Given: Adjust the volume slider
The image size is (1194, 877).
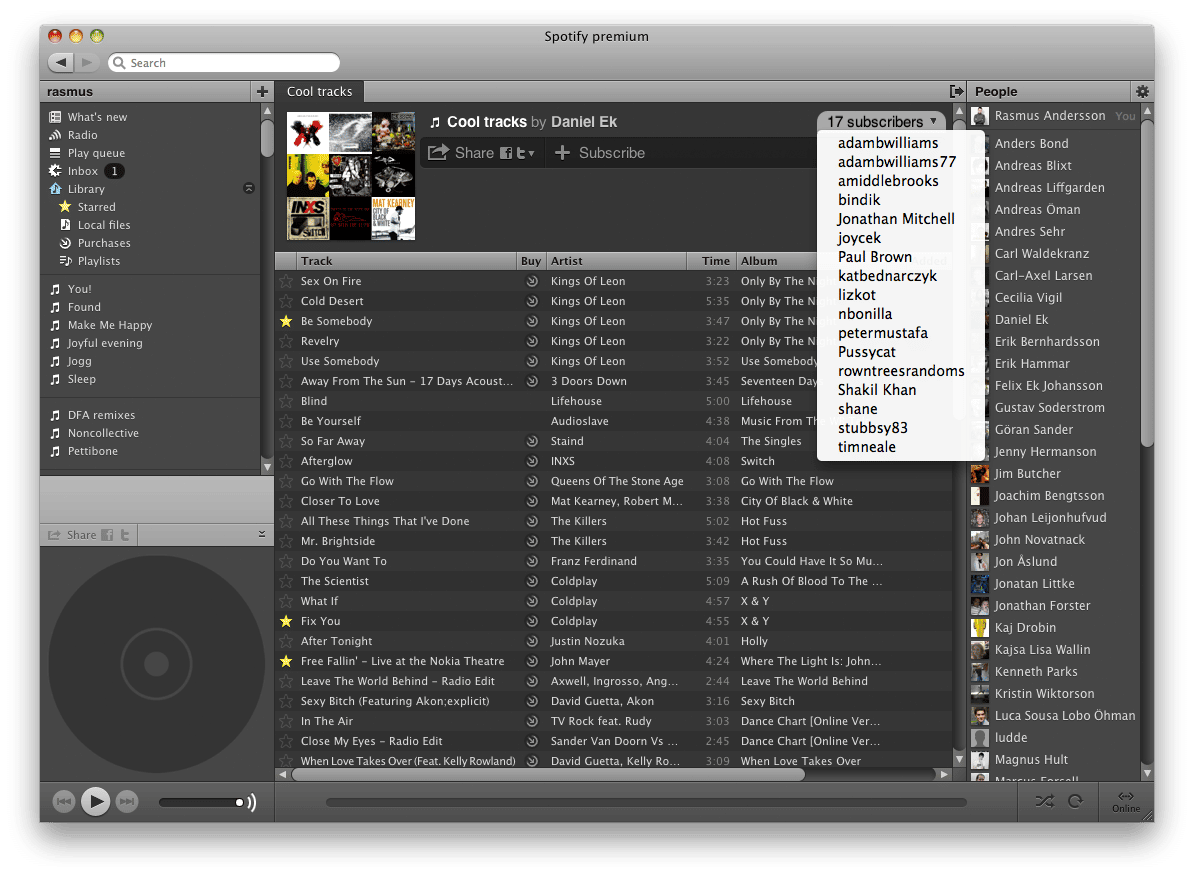Looking at the screenshot, I should pyautogui.click(x=202, y=802).
